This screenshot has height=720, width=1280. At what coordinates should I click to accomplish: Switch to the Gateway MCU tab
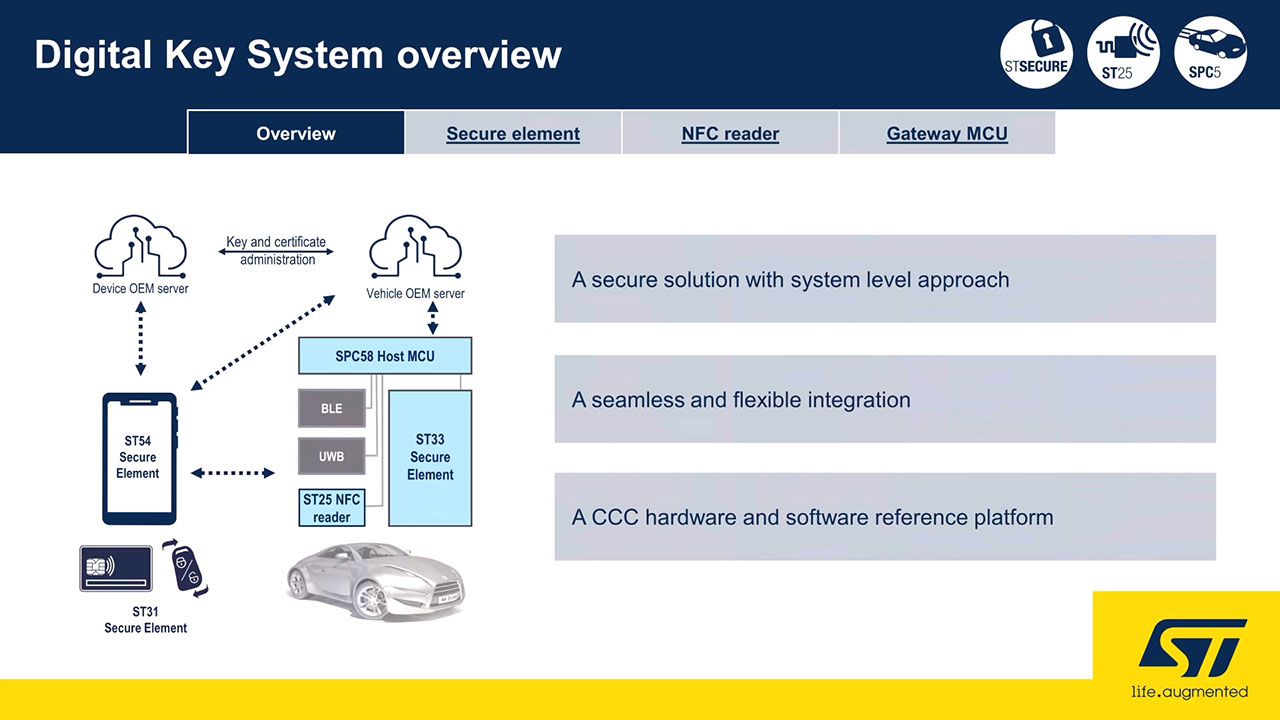pos(947,133)
